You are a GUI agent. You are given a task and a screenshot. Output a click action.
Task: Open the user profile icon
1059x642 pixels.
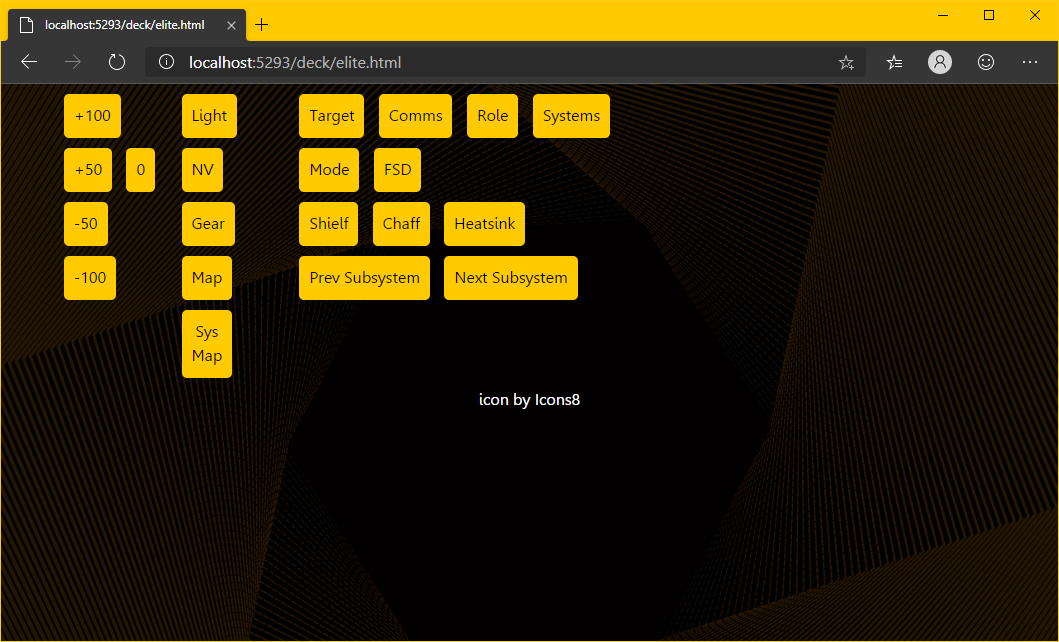coord(940,62)
